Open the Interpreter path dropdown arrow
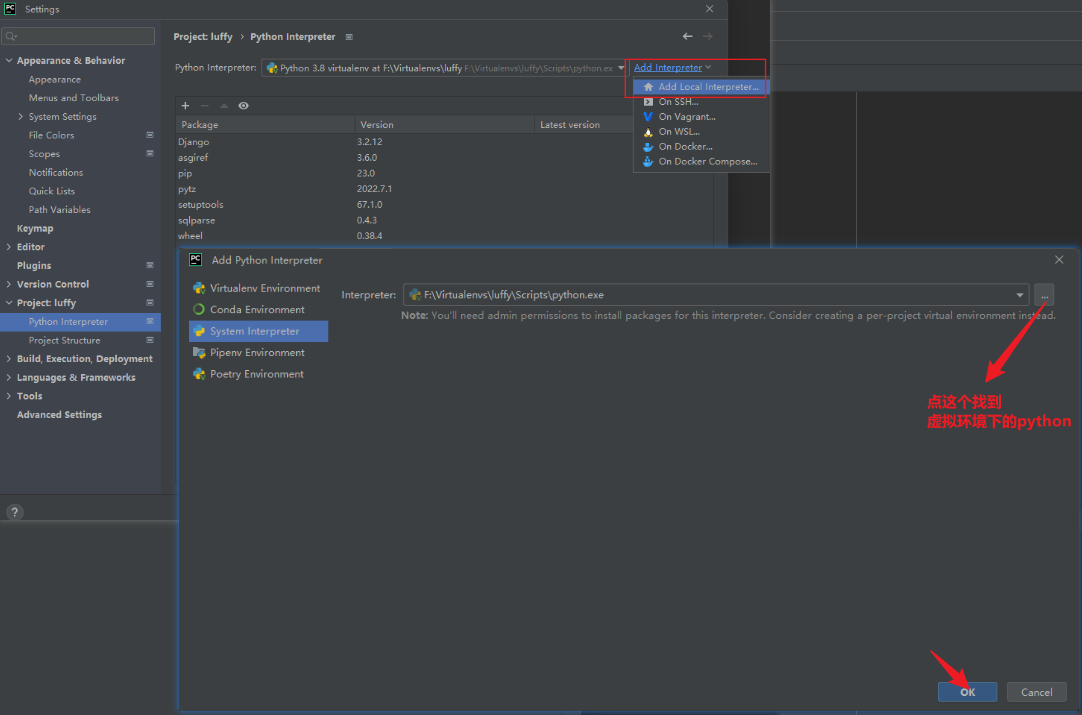Viewport: 1082px width, 715px height. tap(1019, 295)
